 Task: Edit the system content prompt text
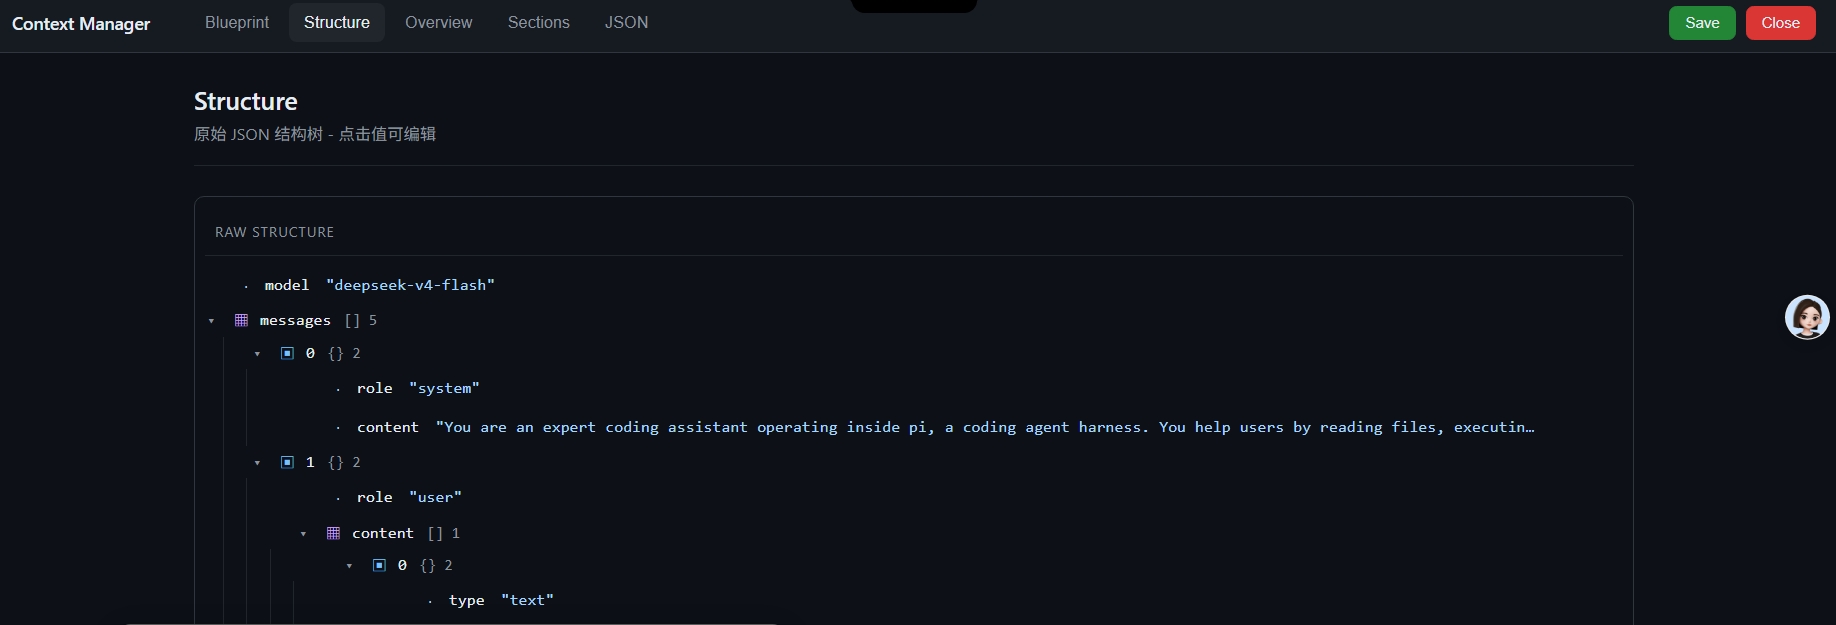point(985,427)
